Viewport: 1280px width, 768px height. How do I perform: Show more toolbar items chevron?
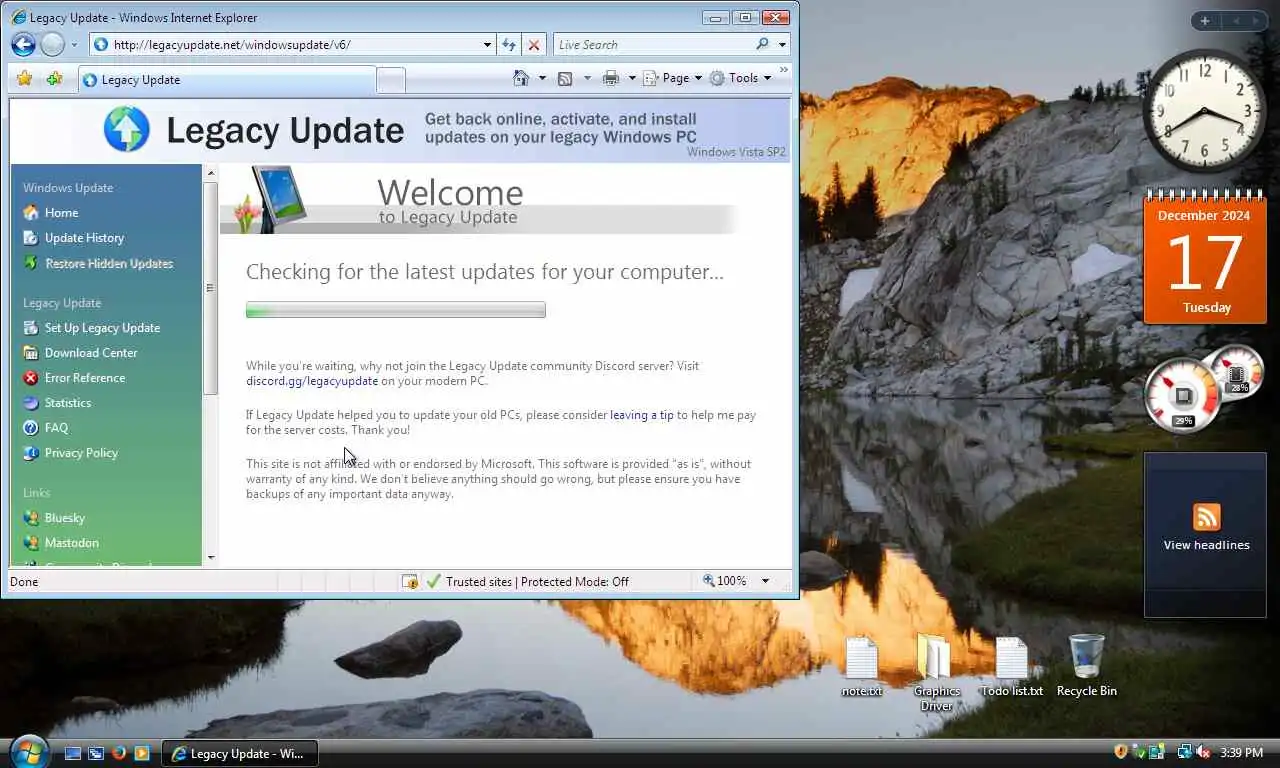784,70
